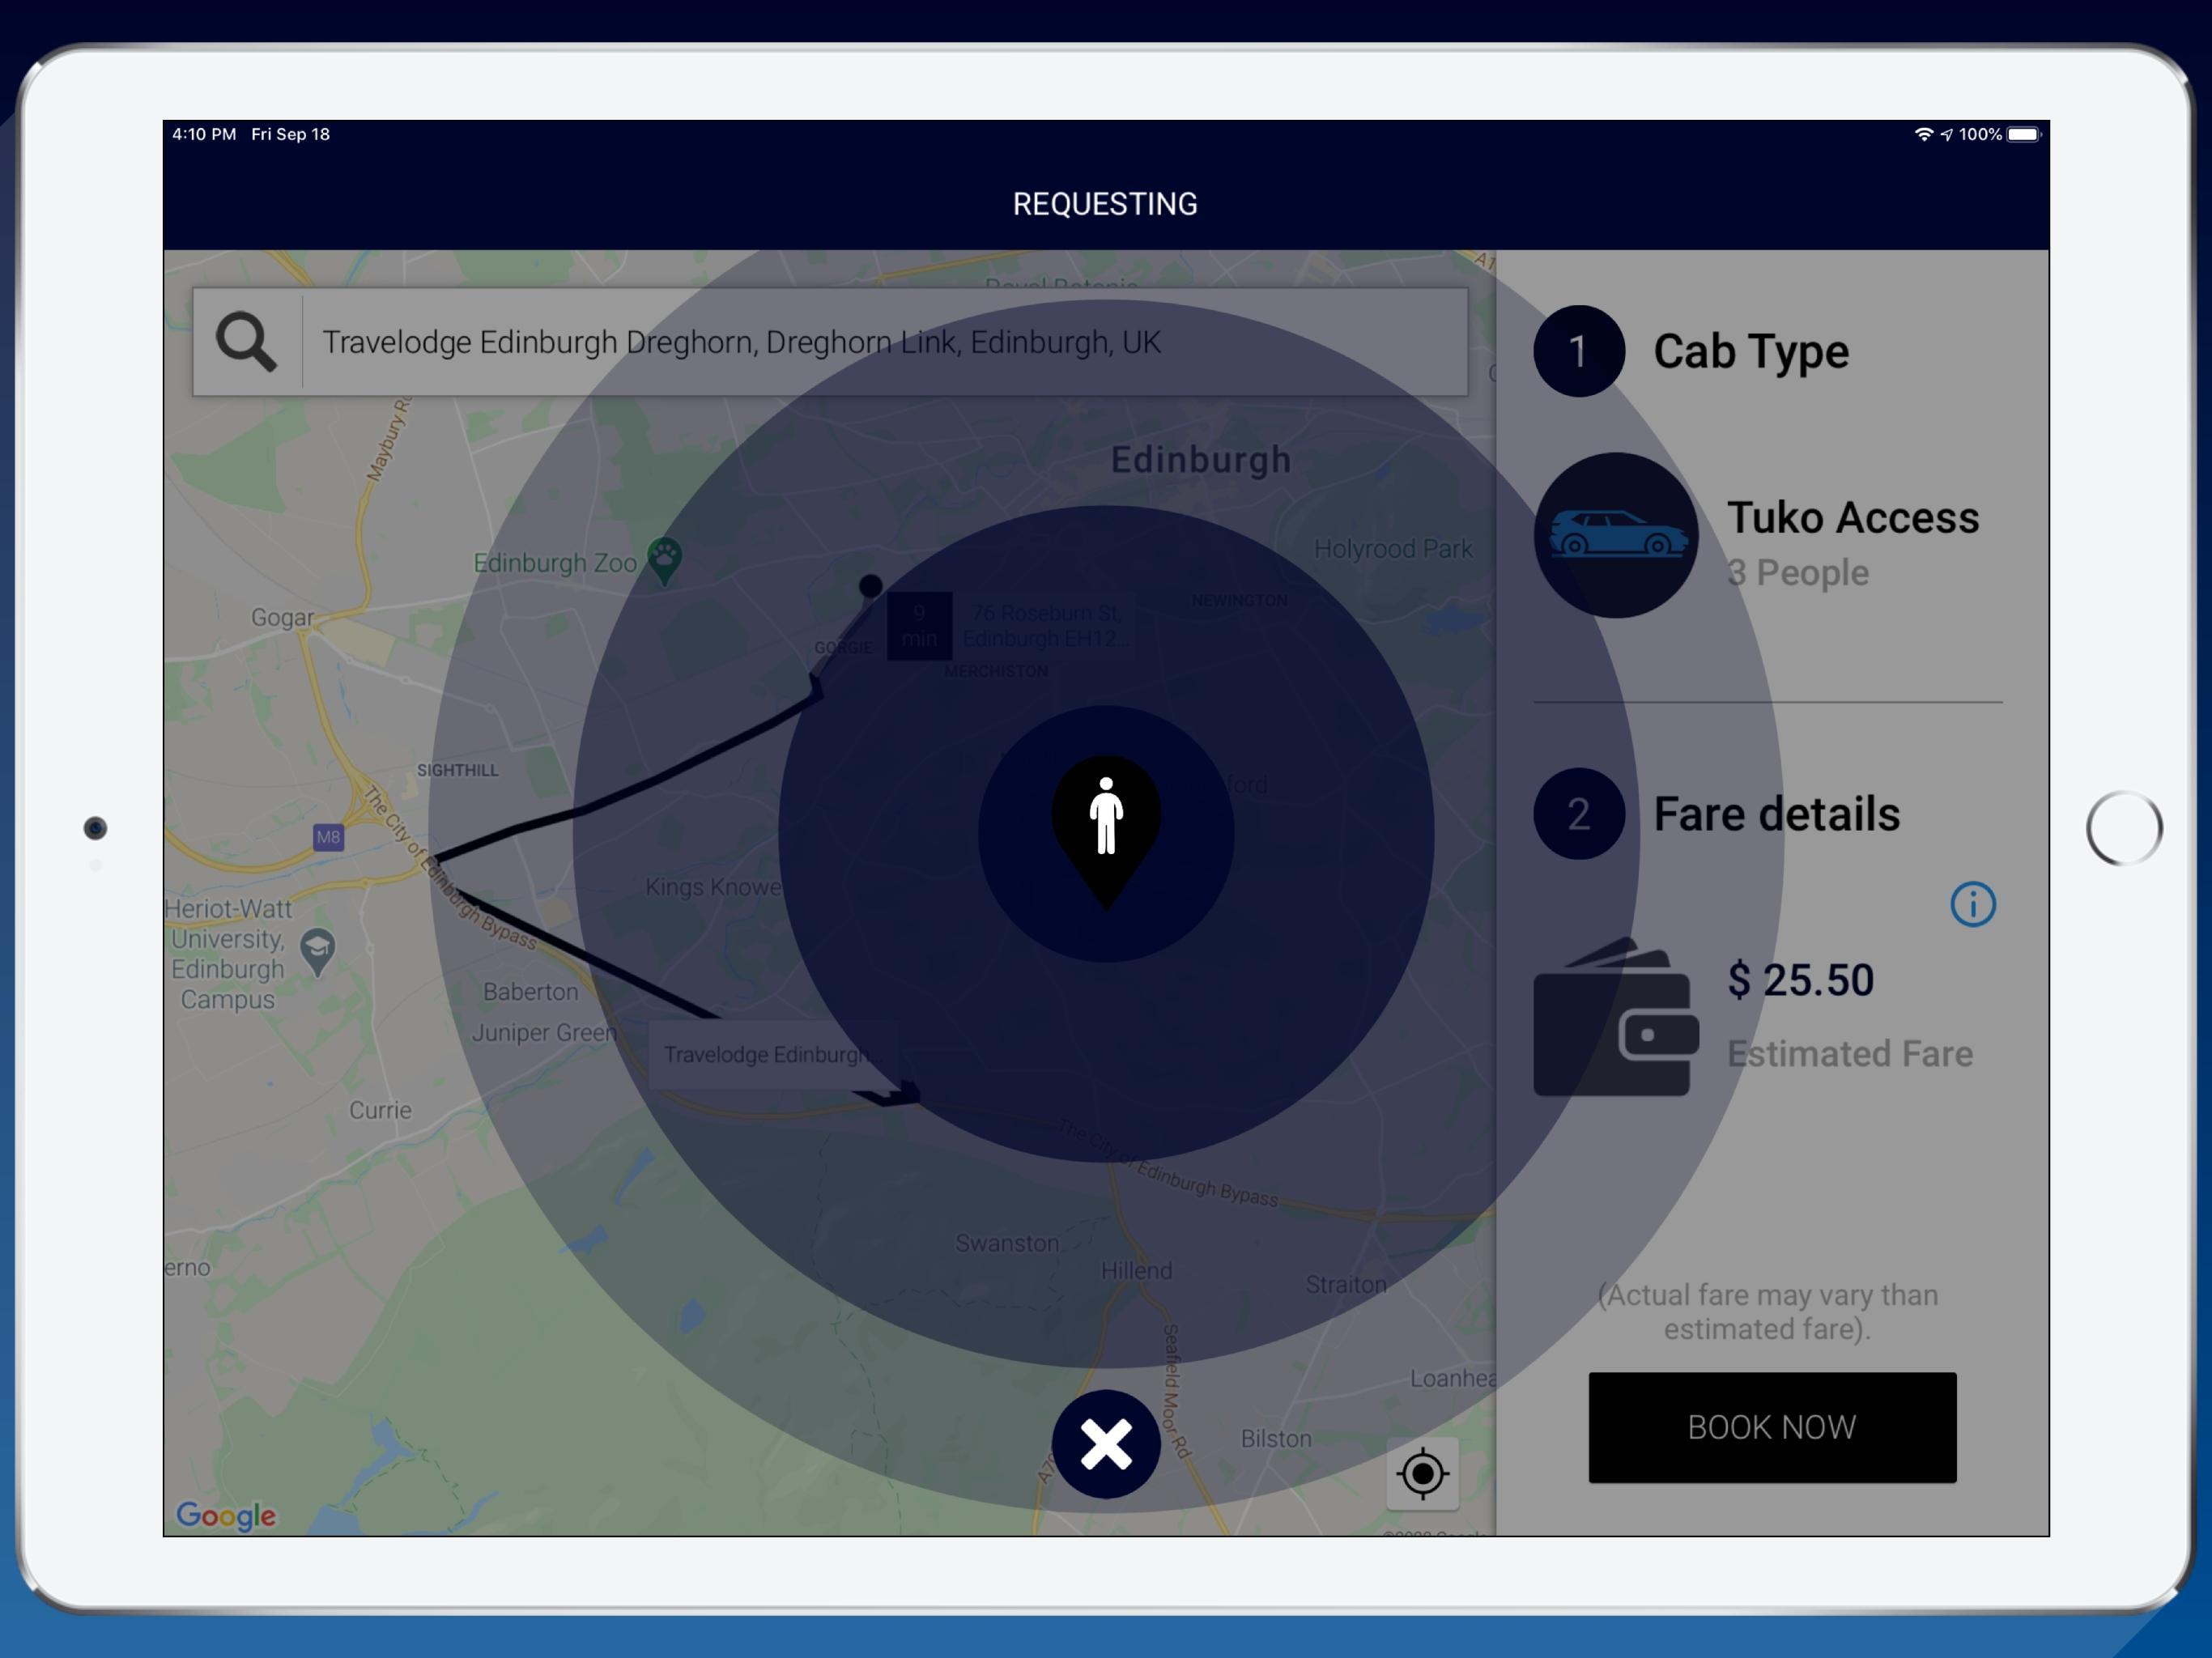Tap the route start point dot
Screen dimensions: 2212x1658
click(x=871, y=586)
